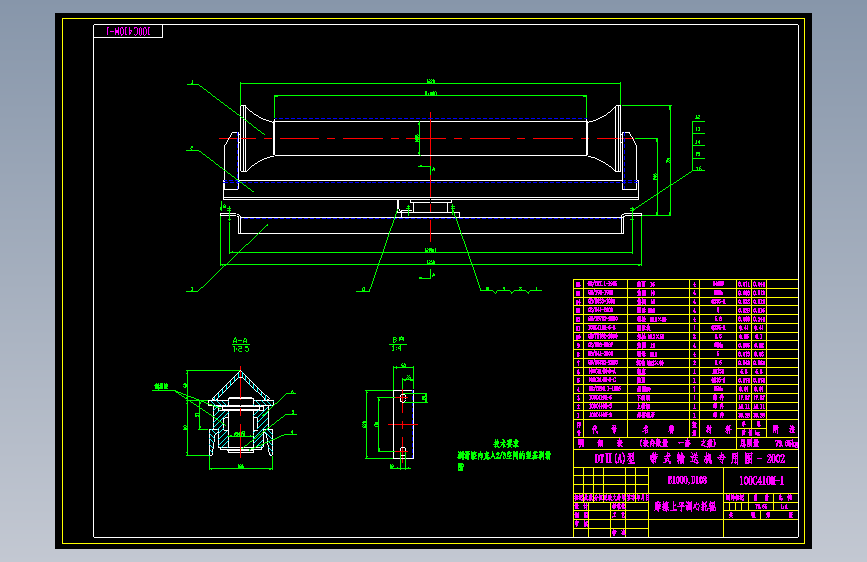Select the 1:2.5 scale text under A-A
Image resolution: width=867 pixels, height=562 pixels.
(241, 349)
